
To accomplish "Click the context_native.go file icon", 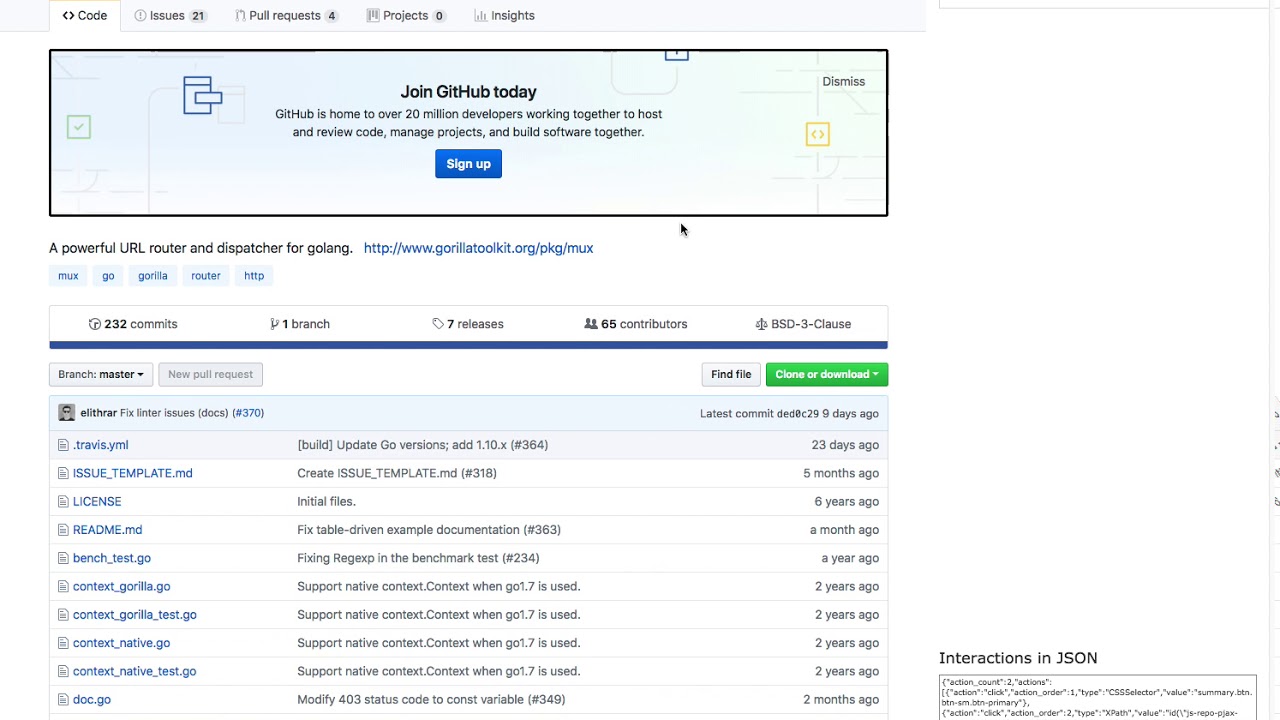I will coord(63,643).
